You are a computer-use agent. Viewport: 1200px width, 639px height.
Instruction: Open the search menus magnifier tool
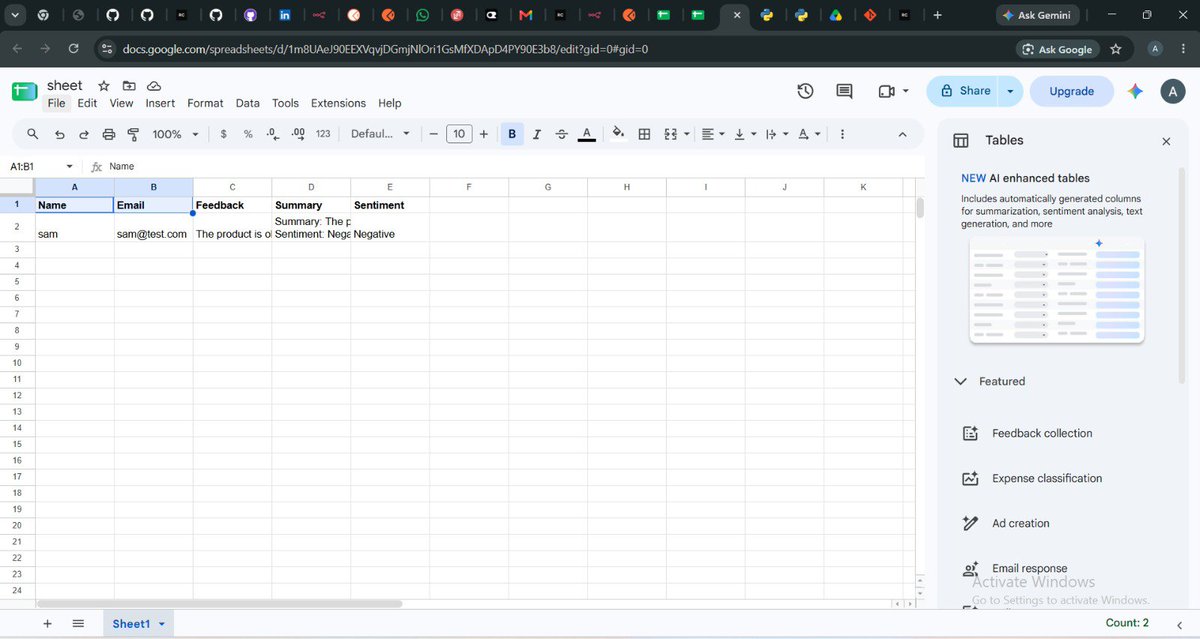click(x=33, y=134)
